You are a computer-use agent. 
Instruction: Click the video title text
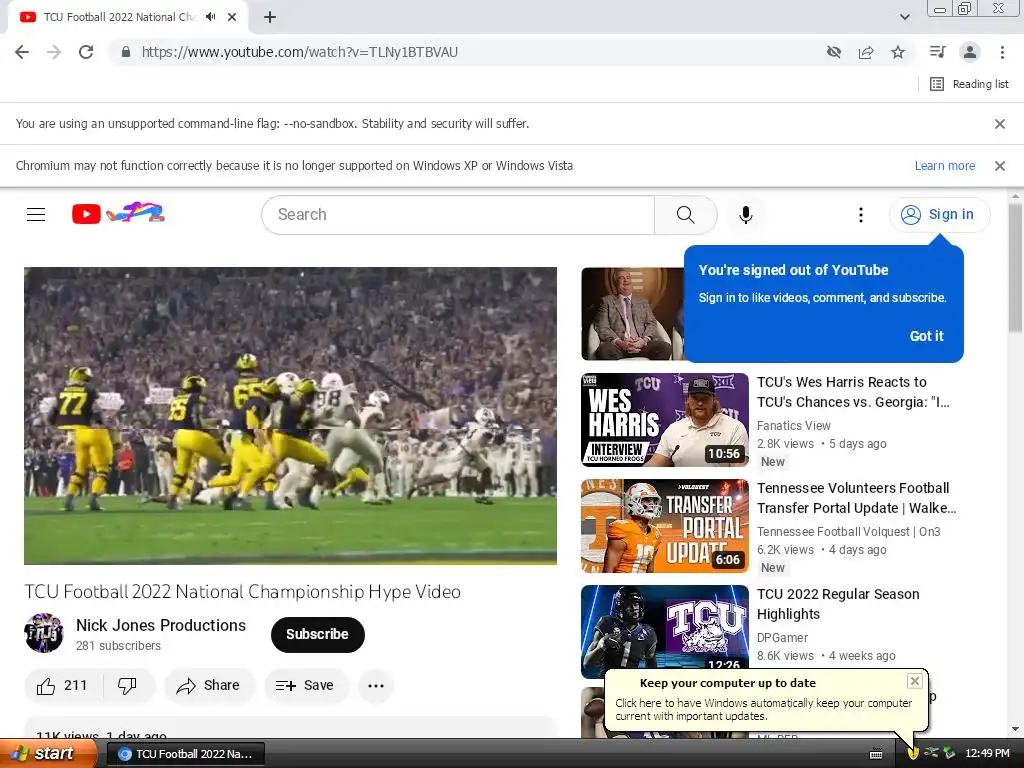242,592
